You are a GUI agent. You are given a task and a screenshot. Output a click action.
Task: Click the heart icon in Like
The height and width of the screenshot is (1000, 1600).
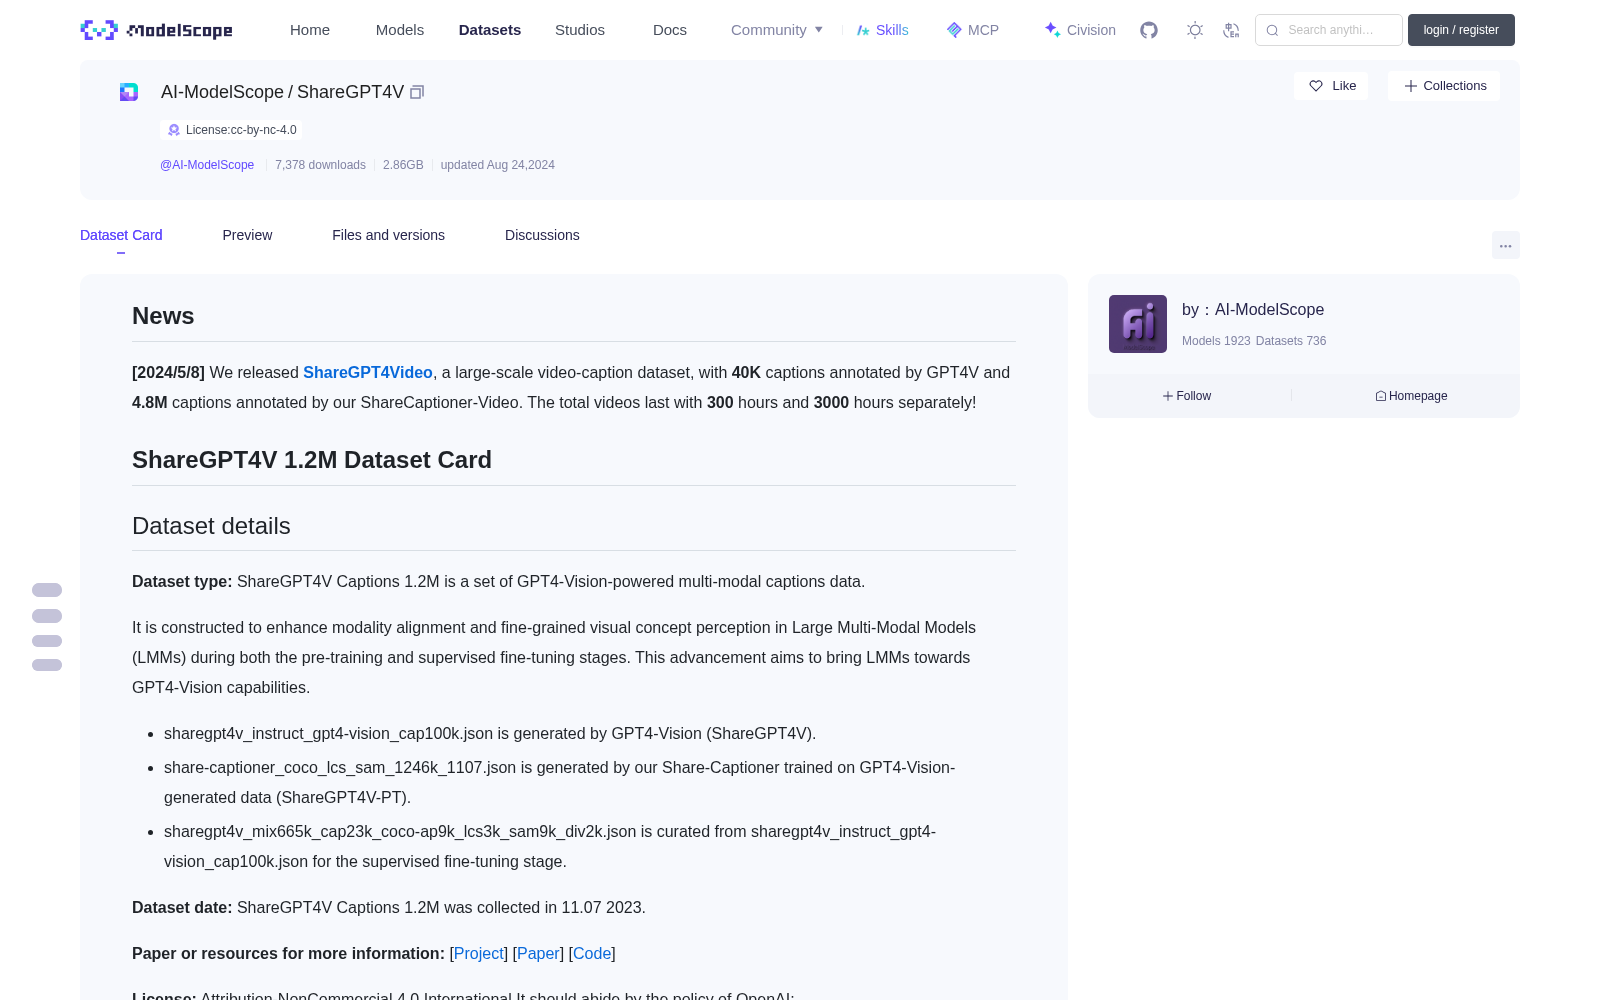(x=1316, y=86)
